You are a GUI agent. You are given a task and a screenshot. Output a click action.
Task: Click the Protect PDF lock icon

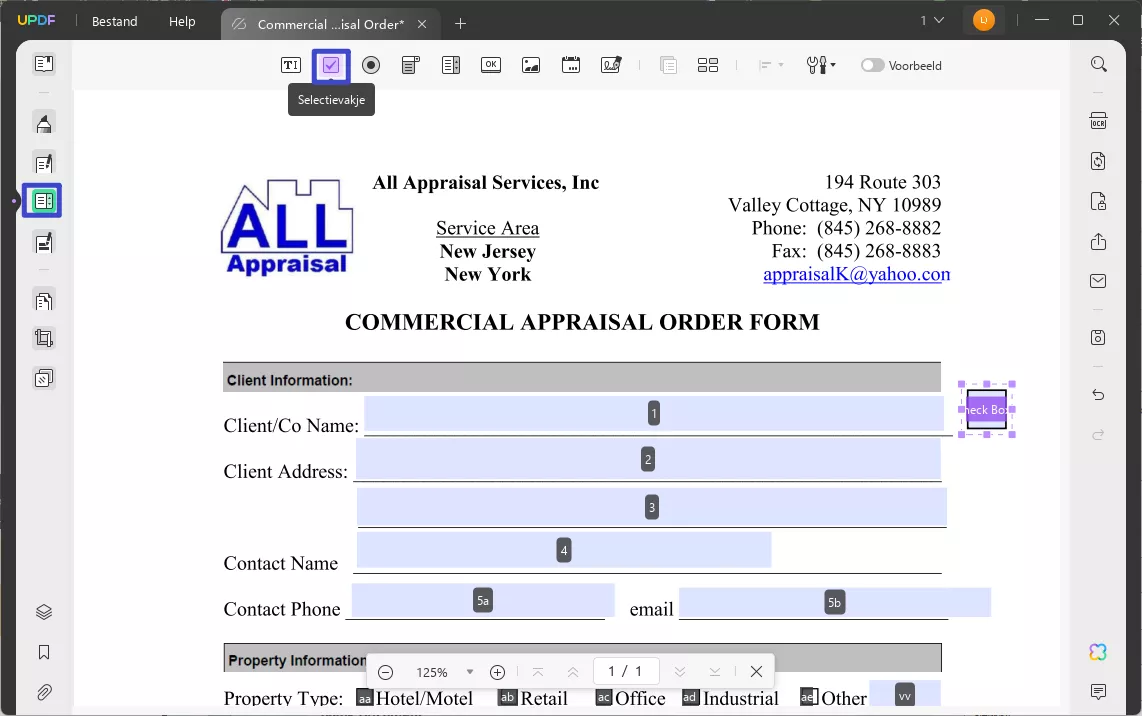tap(1098, 201)
